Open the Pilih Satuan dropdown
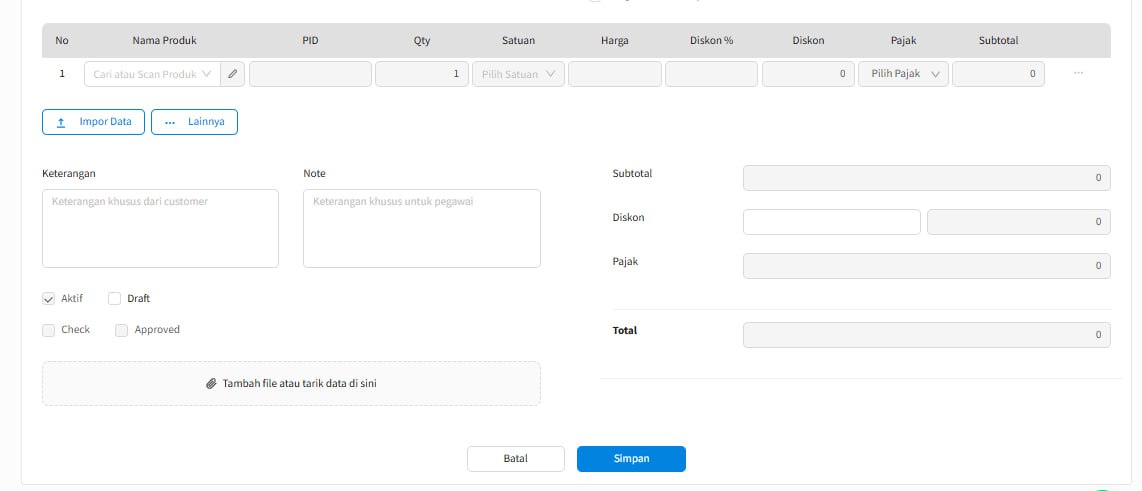The image size is (1142, 491). click(x=518, y=74)
